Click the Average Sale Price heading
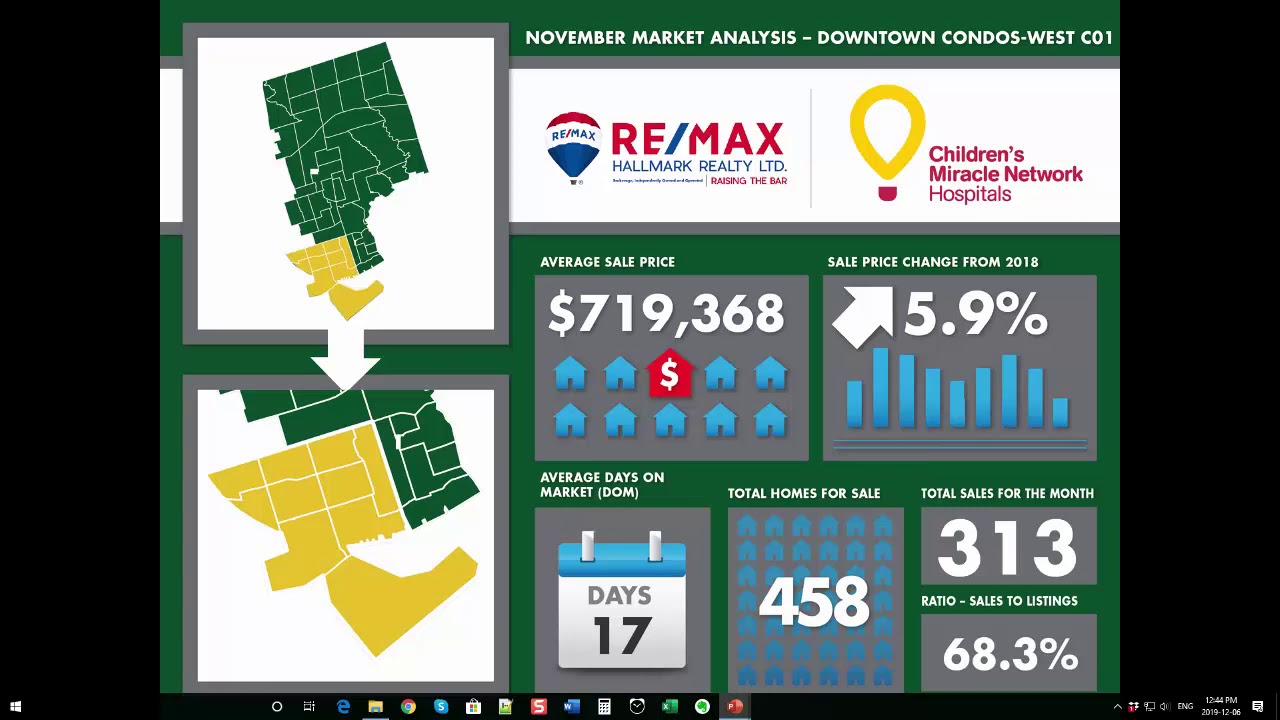This screenshot has width=1280, height=720. (x=607, y=262)
